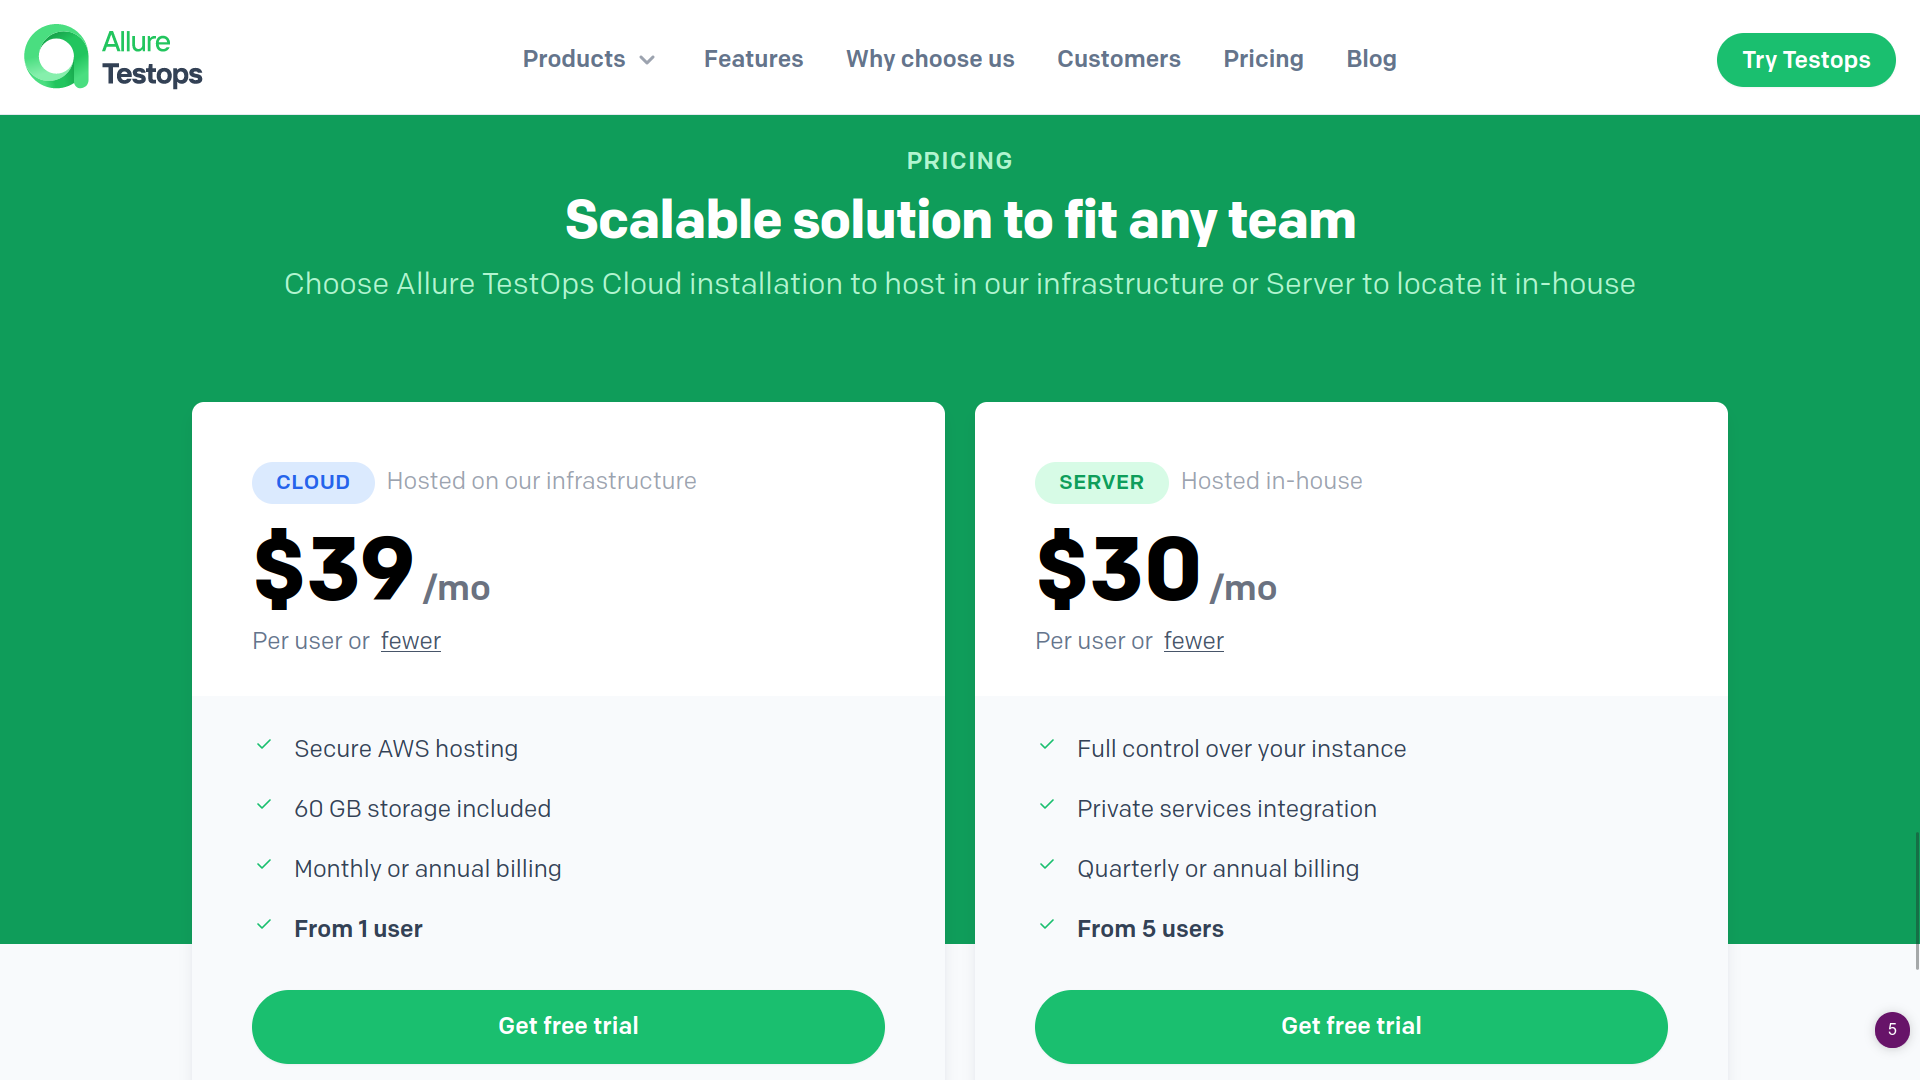Click the checkmark beside Monthly or annual billing
Viewport: 1920px width, 1080px height.
click(264, 866)
